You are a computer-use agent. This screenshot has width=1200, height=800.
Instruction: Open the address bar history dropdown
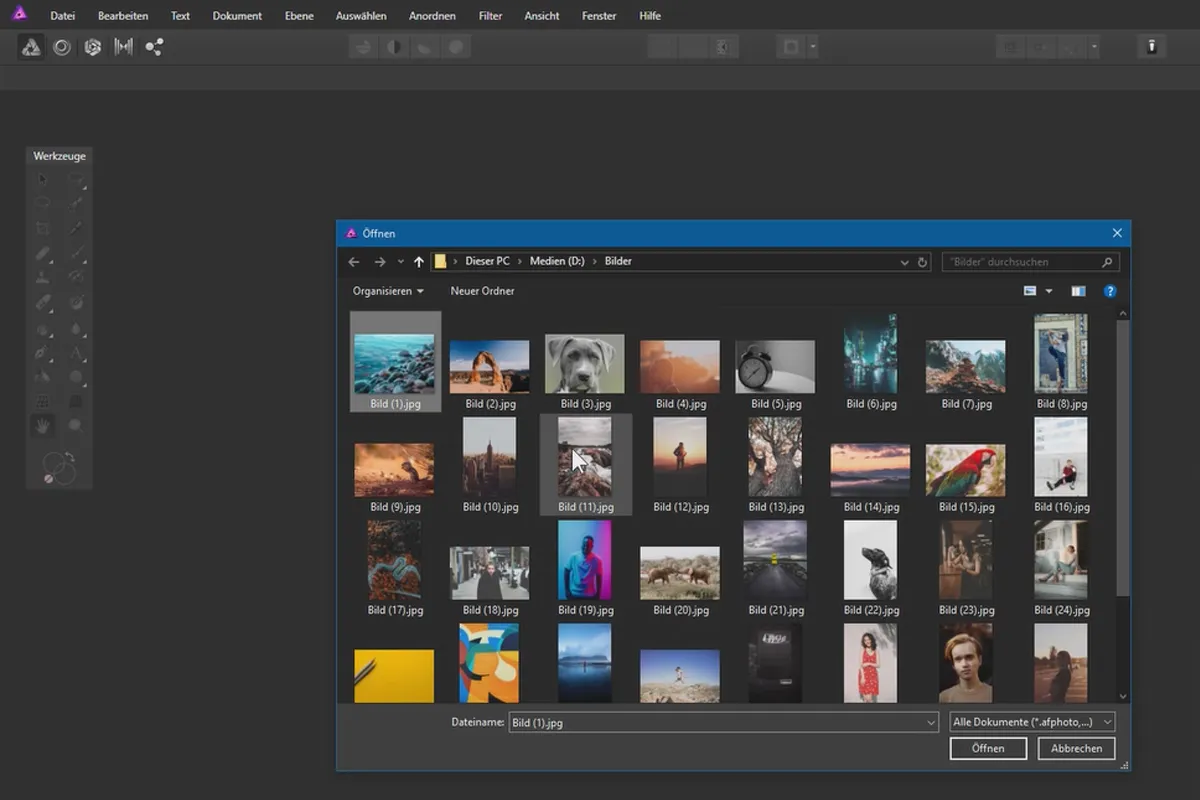904,262
